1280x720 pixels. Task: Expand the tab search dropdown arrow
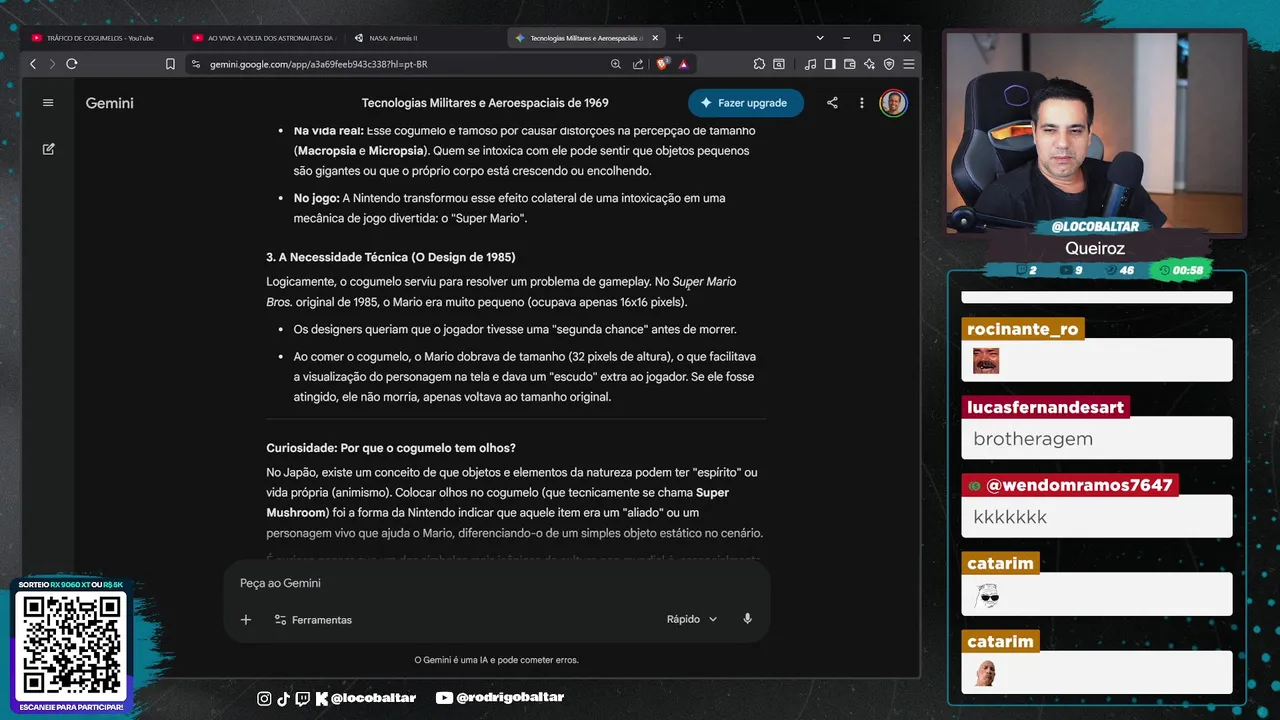coord(820,38)
